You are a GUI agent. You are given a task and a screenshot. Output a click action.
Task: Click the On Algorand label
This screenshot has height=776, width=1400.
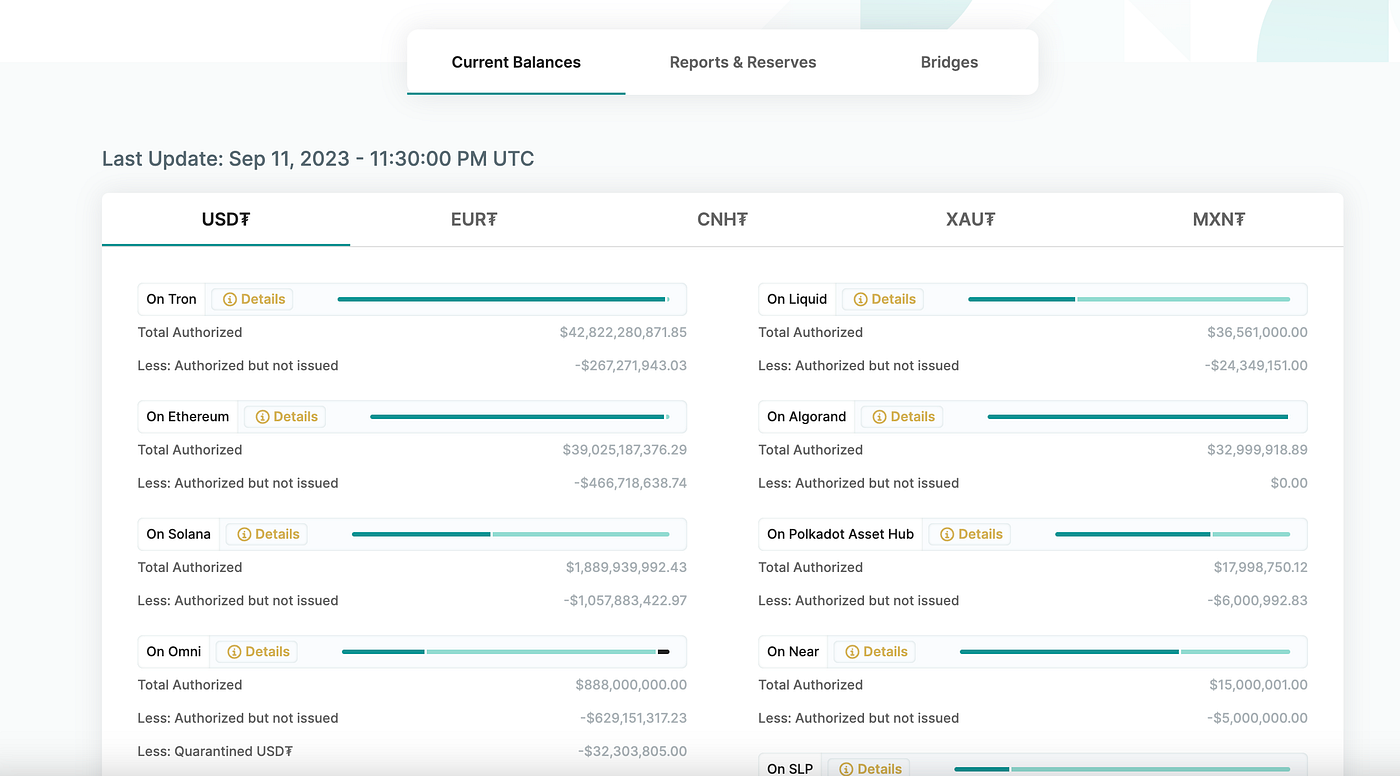[x=807, y=417]
